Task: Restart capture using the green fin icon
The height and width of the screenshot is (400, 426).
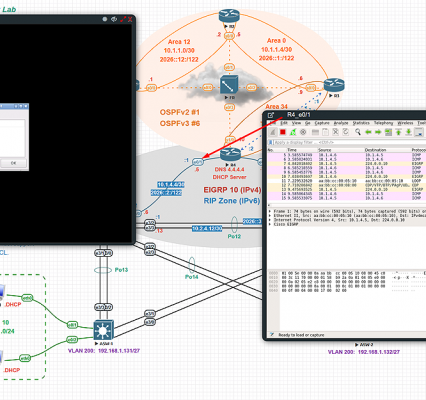Action: click(293, 132)
